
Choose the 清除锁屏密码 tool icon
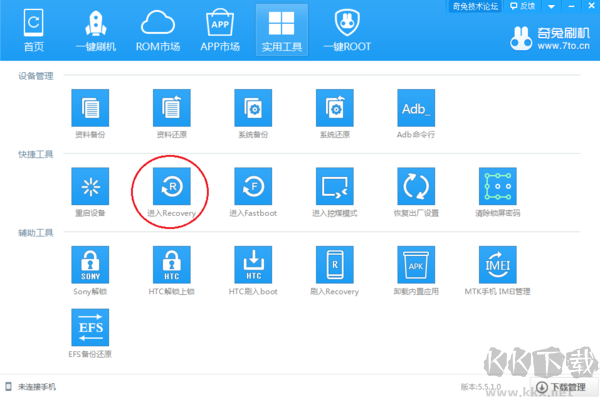[x=497, y=186]
